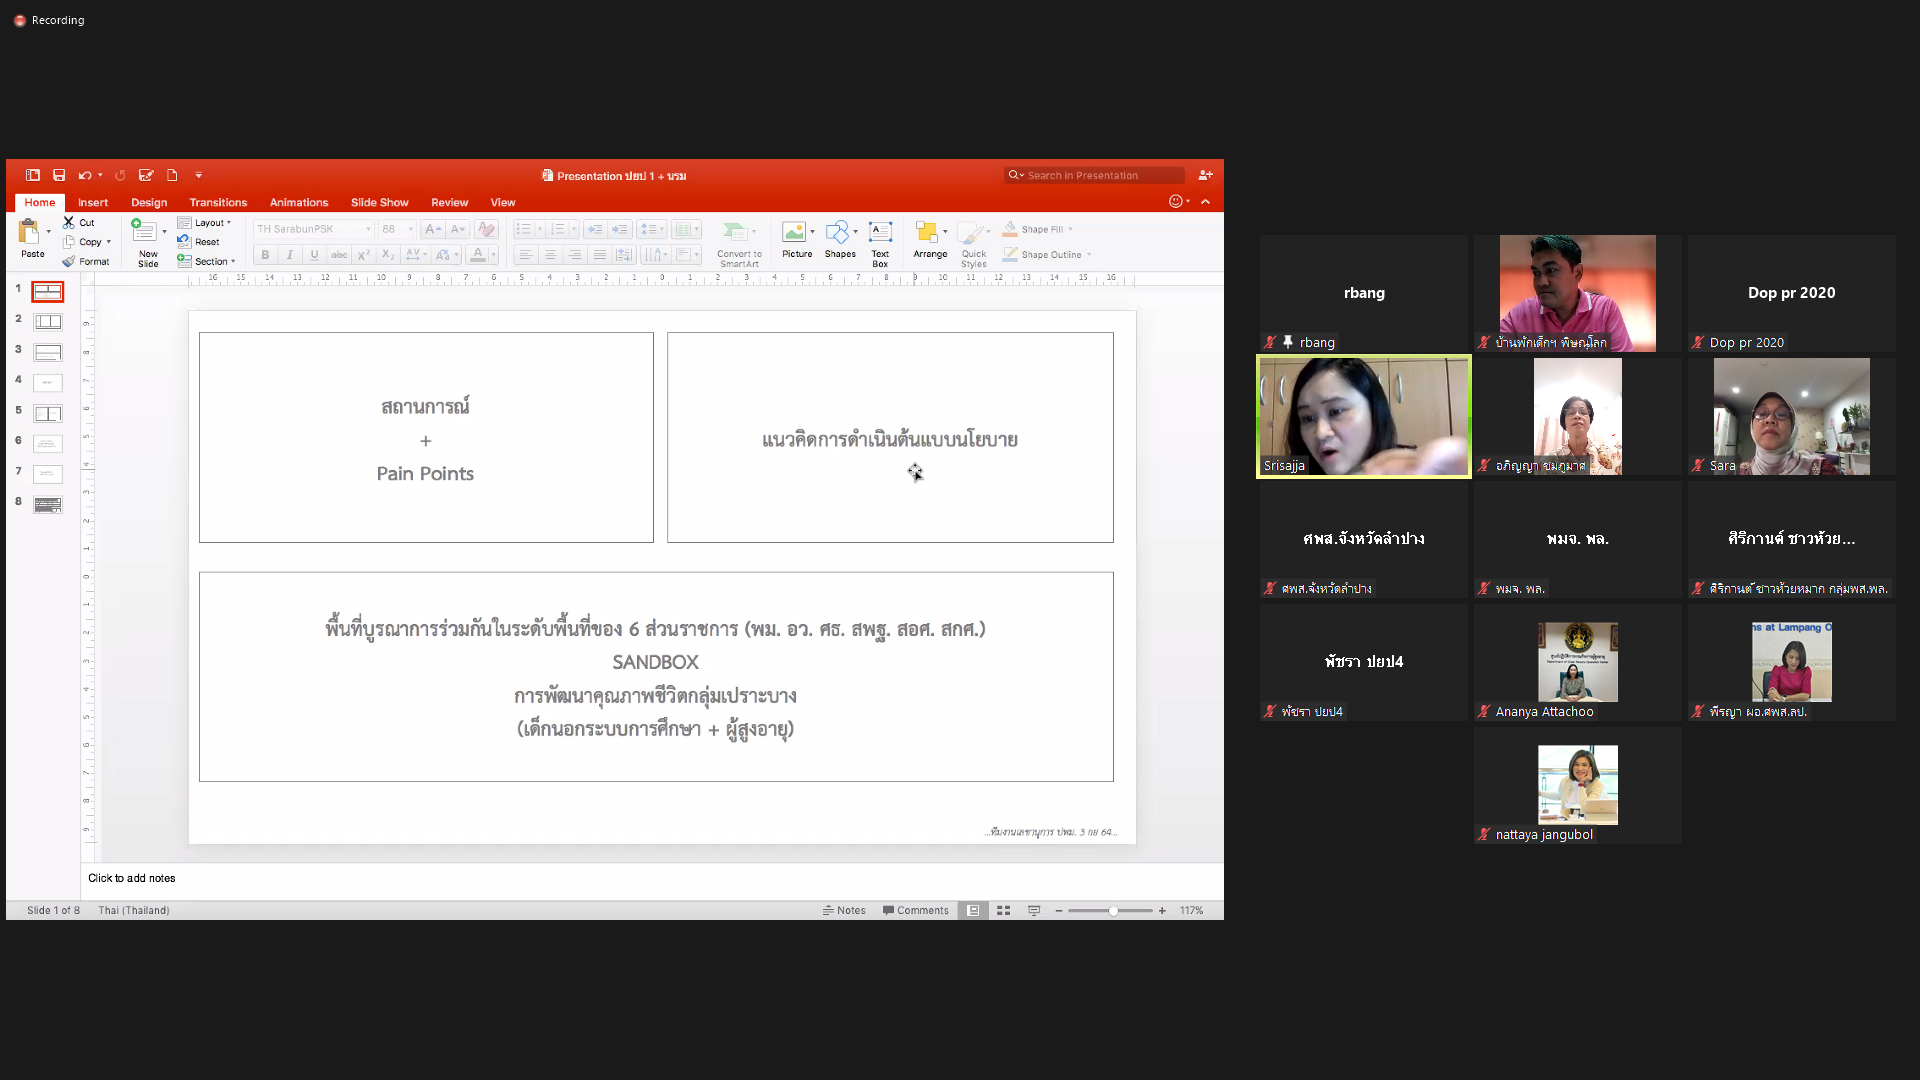Decrease font size with the A-down icon

click(x=457, y=229)
